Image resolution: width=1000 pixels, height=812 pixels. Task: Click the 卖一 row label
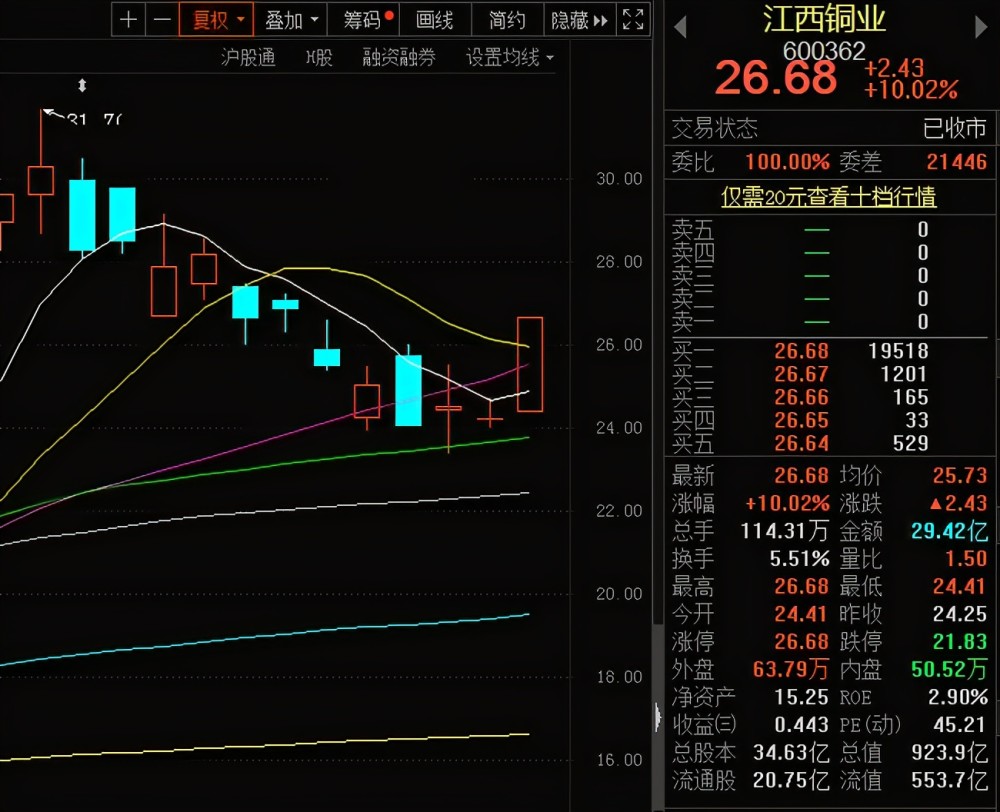(x=693, y=322)
